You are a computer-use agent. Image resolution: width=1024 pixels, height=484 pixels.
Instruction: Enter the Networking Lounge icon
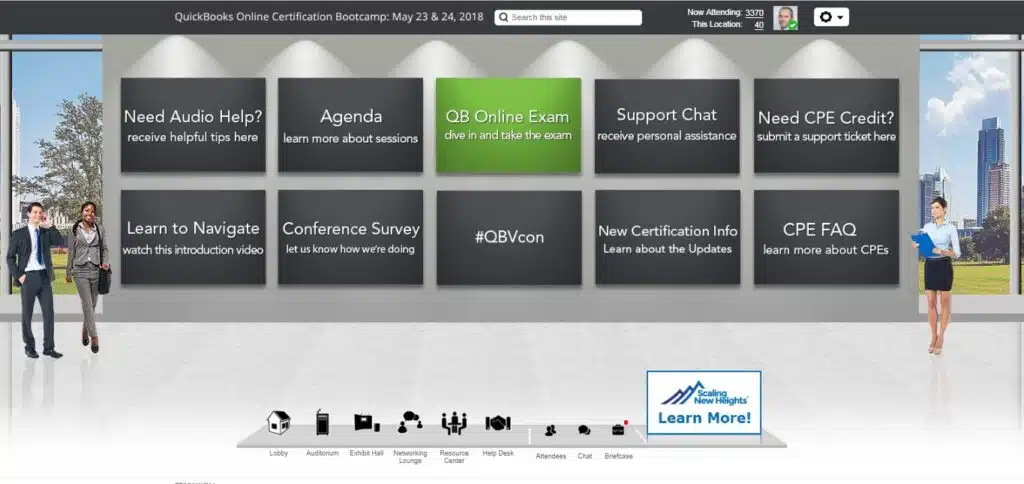pyautogui.click(x=410, y=422)
